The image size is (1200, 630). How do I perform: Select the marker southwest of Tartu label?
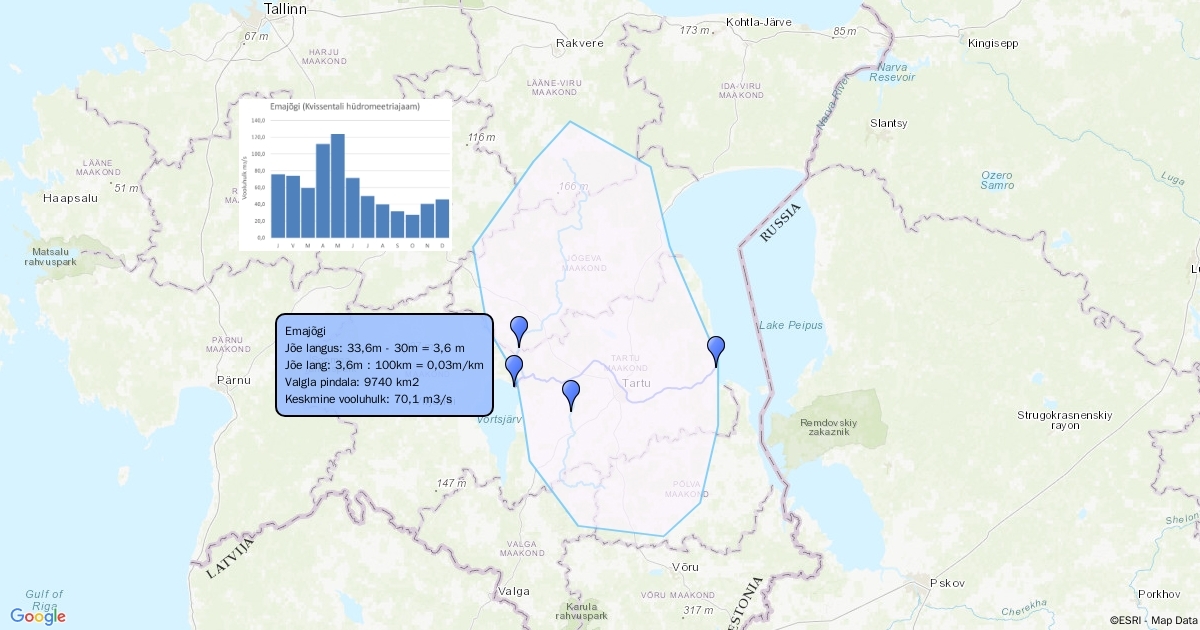coord(571,394)
